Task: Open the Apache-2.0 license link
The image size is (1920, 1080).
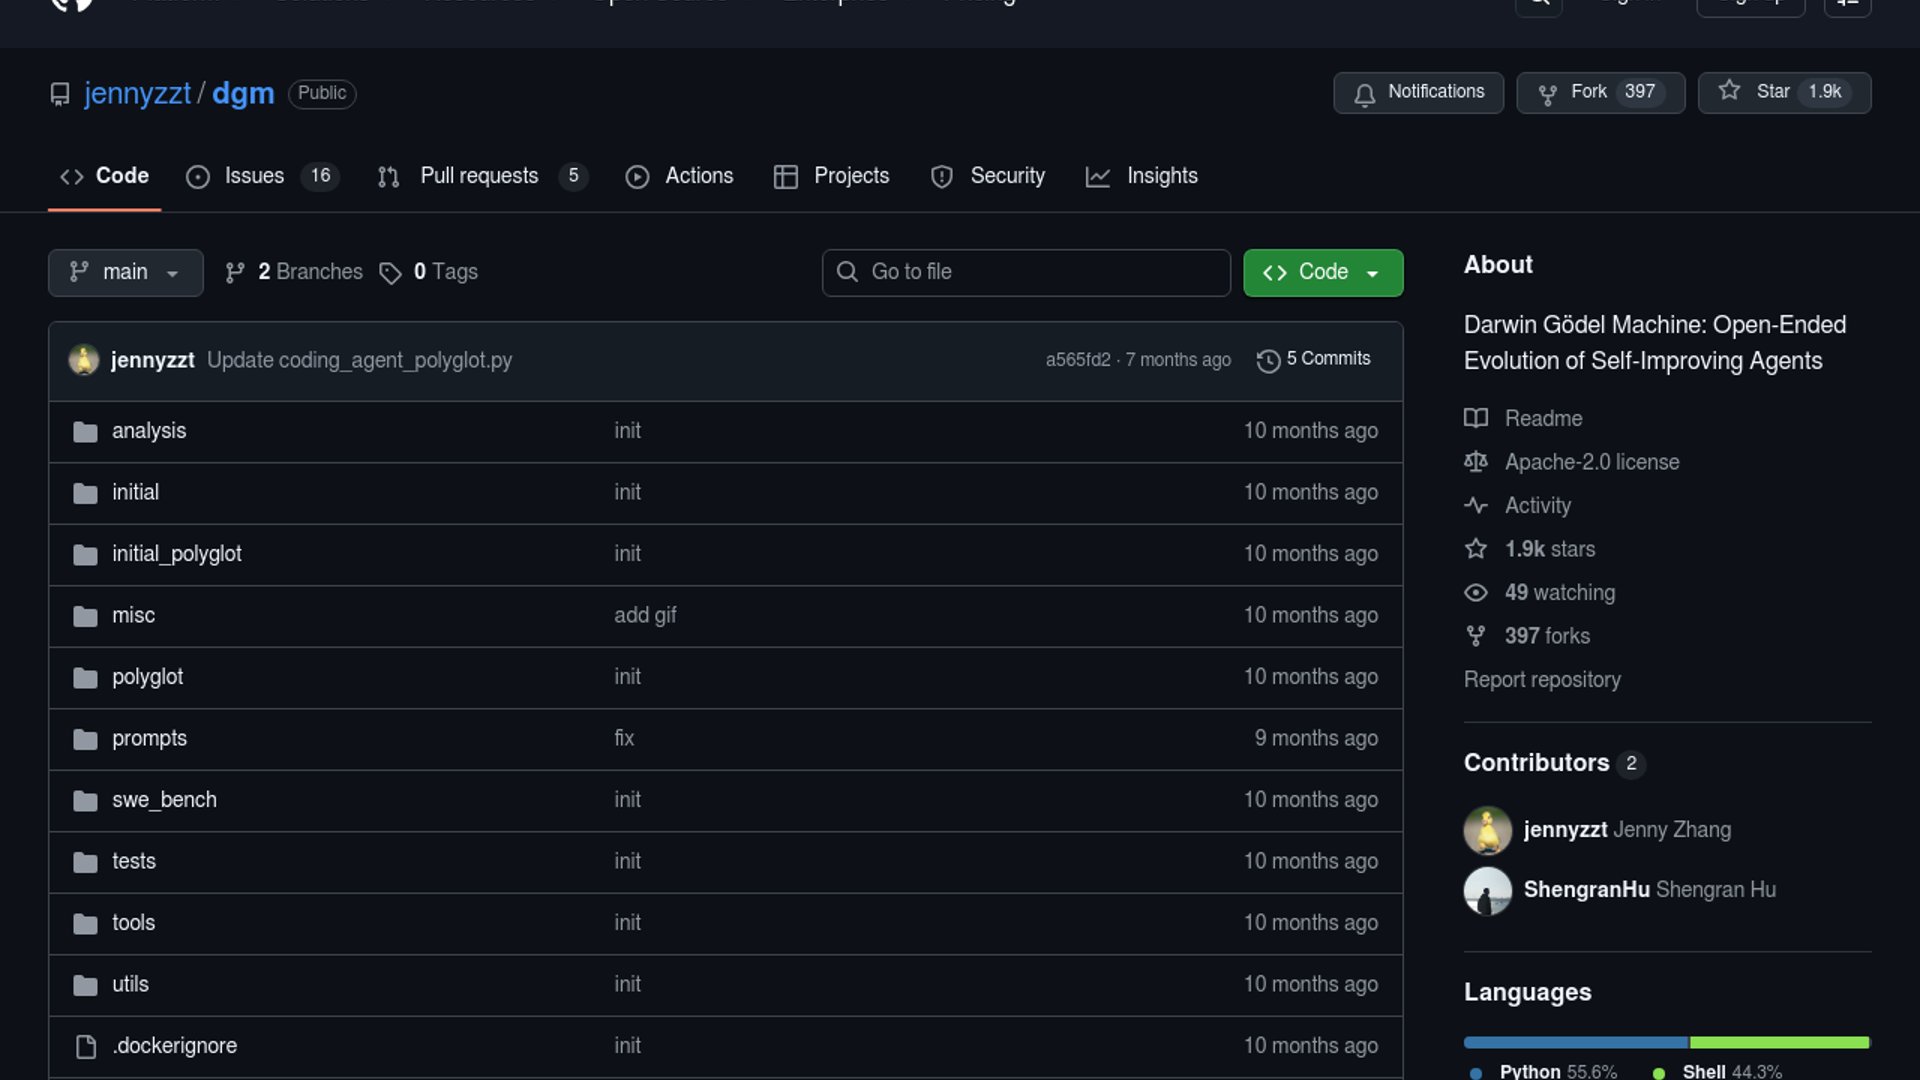Action: 1591,462
